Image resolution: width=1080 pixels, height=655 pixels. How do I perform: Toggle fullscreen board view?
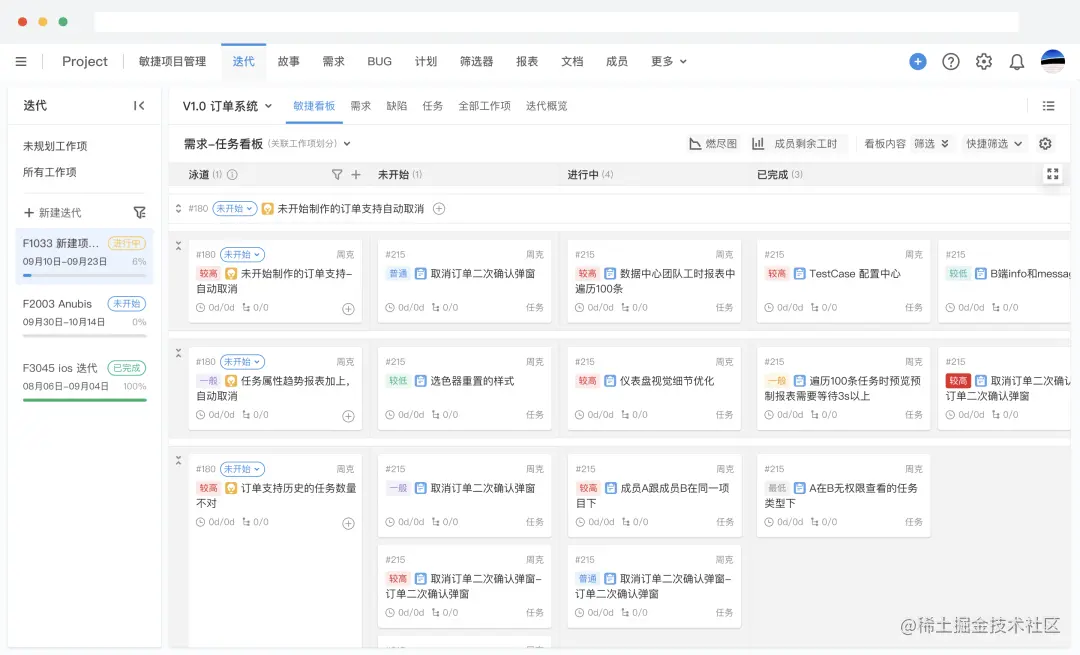pos(1052,174)
